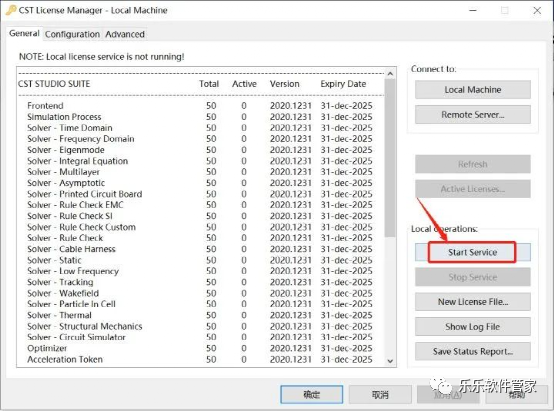Select the Frontend license row
554x411 pixels.
click(x=200, y=106)
